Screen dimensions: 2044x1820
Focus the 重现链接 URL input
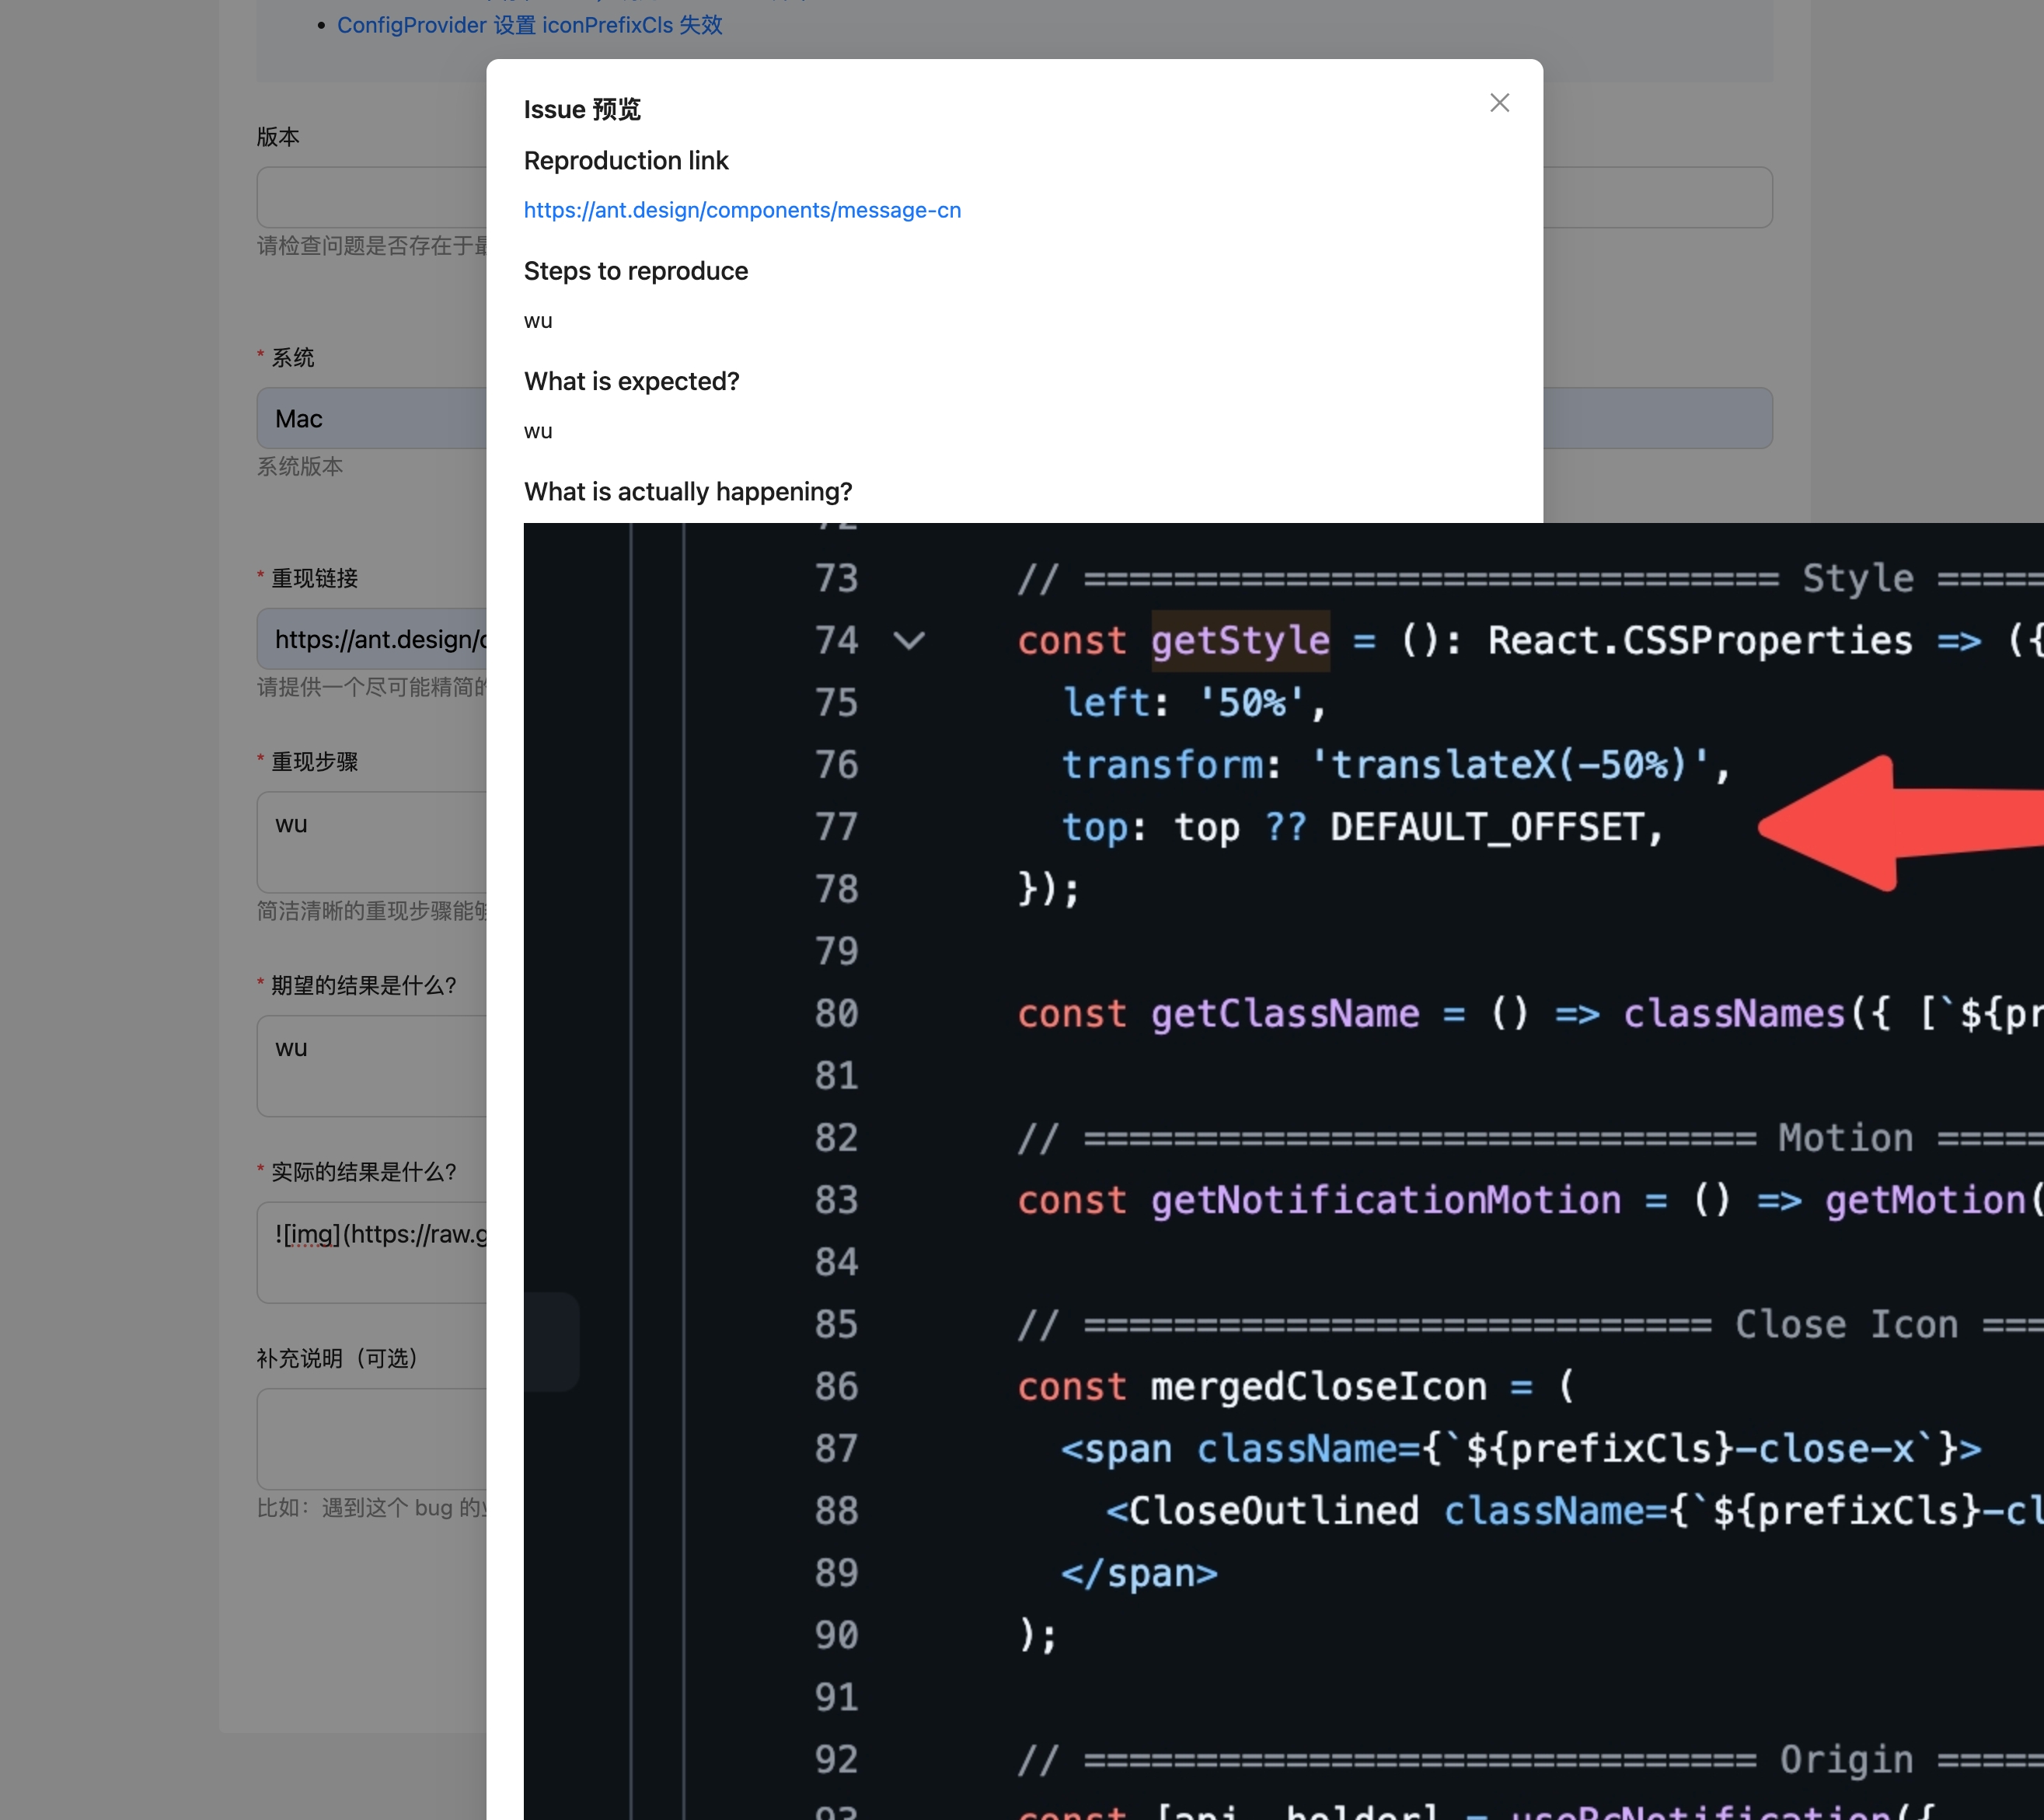point(371,639)
